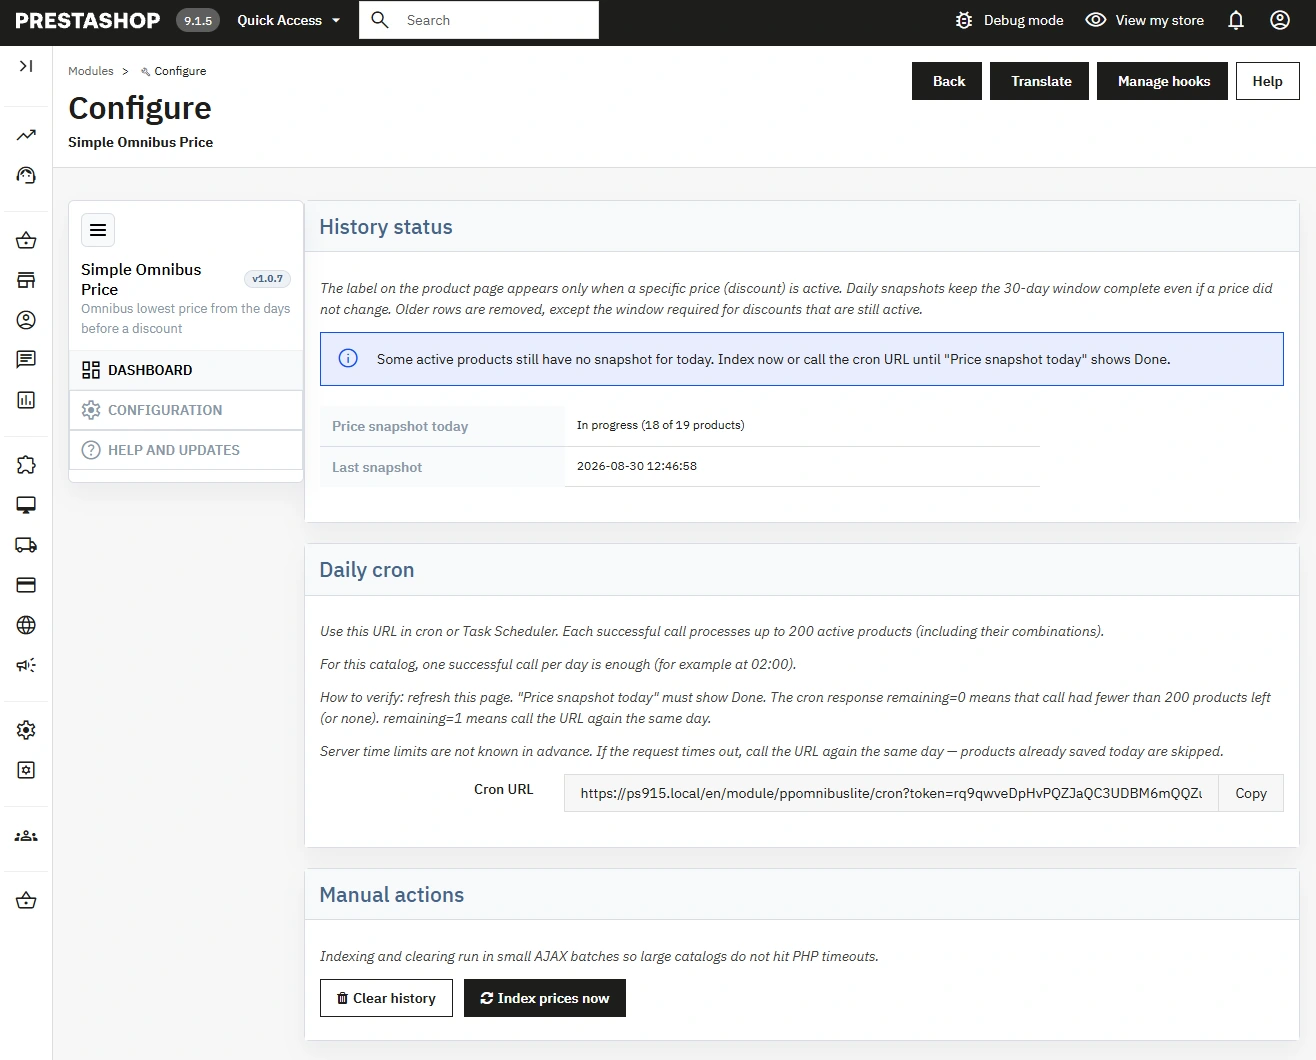Click Clear history button

pos(386,998)
